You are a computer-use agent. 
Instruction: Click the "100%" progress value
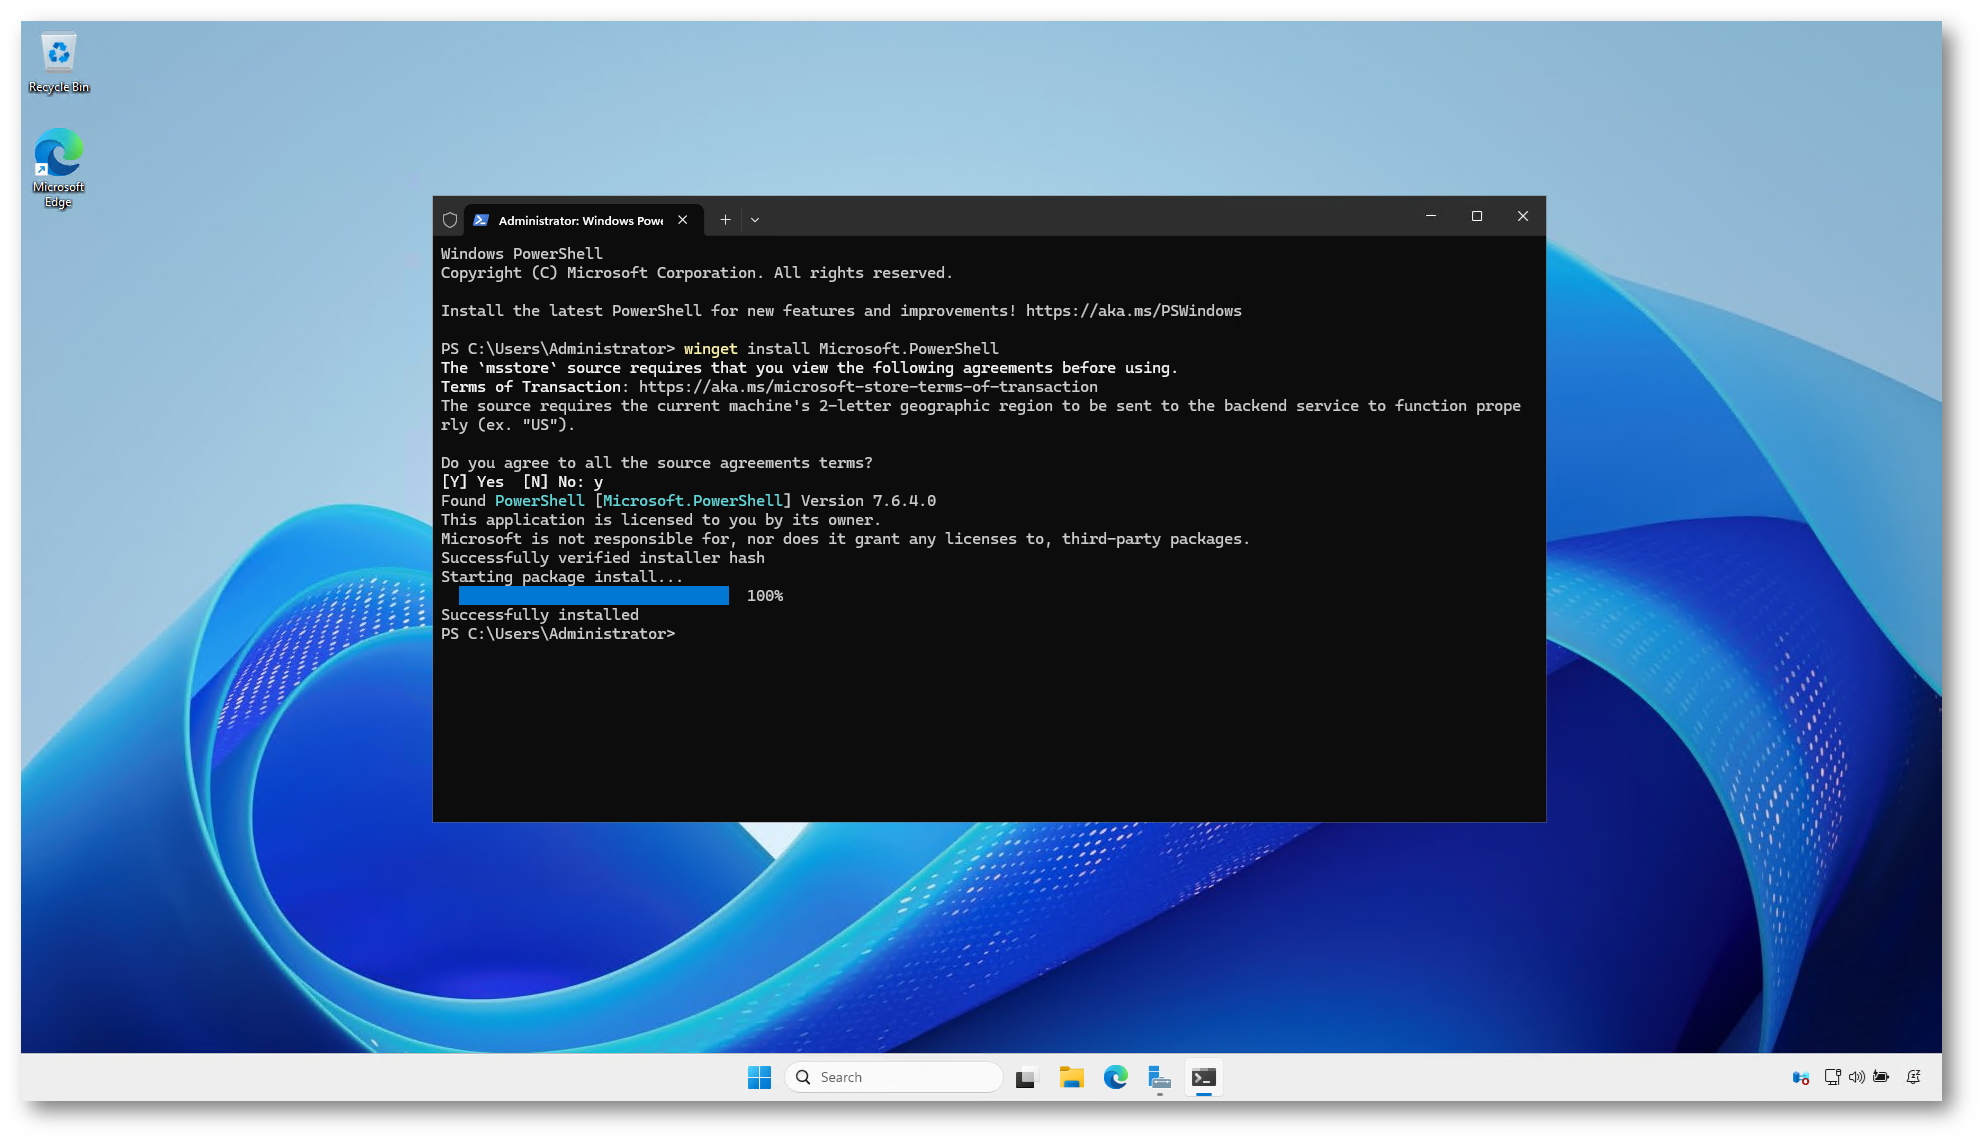point(765,596)
